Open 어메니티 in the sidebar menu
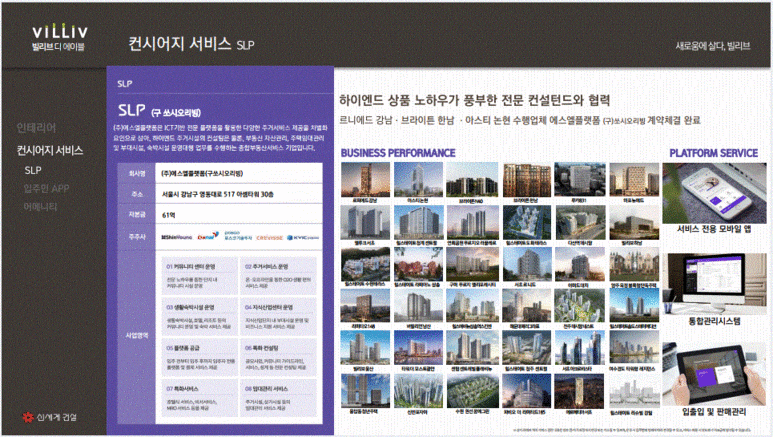Screen dimensions: 773x437 [40, 207]
